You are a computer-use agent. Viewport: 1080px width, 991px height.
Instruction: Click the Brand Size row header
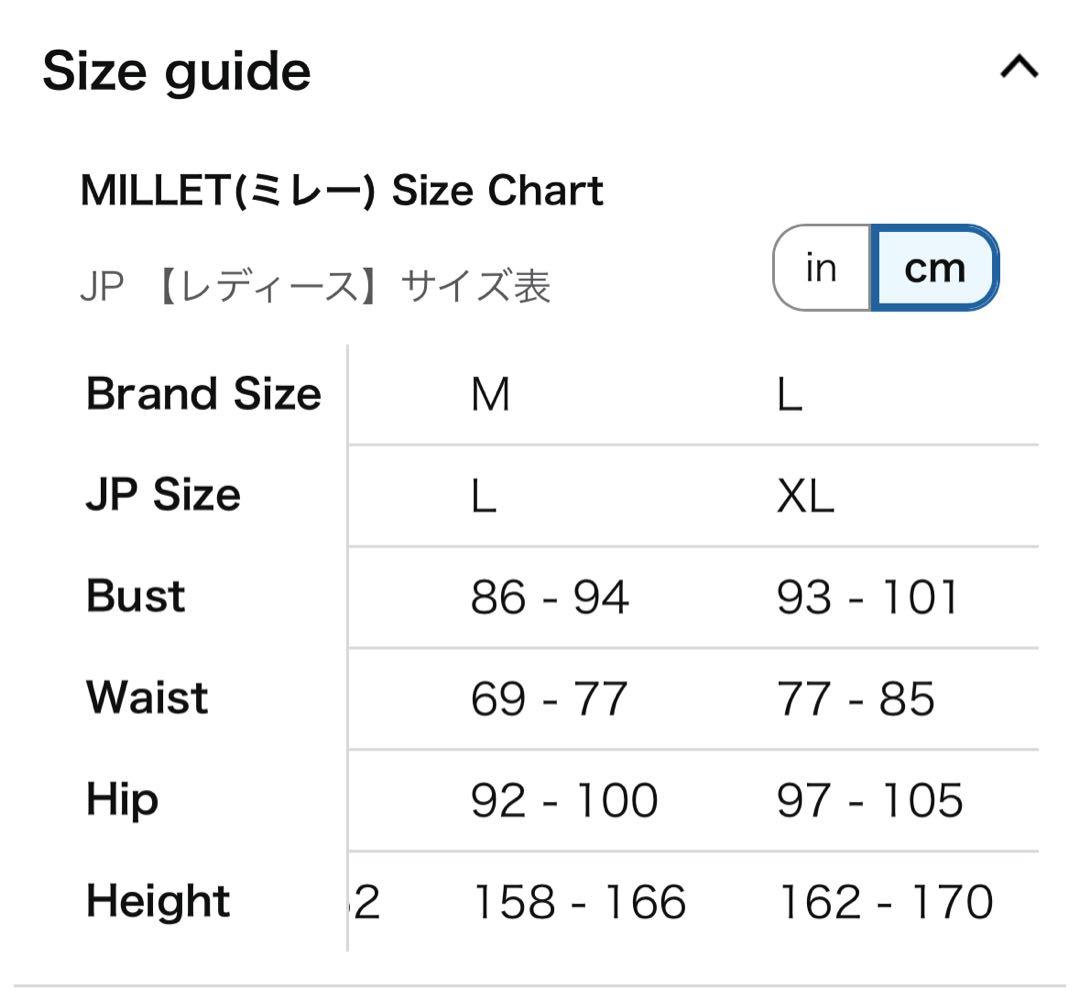[204, 394]
